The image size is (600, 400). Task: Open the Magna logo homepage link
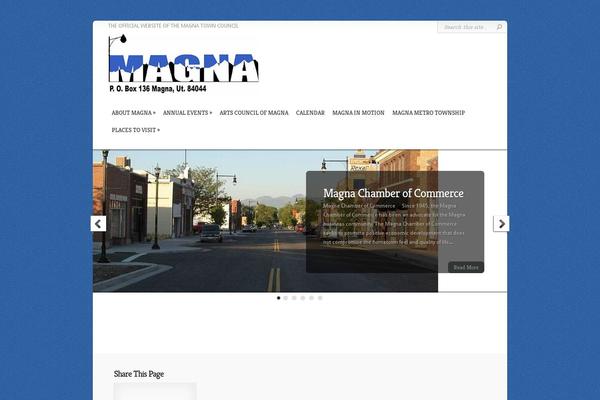pyautogui.click(x=184, y=64)
